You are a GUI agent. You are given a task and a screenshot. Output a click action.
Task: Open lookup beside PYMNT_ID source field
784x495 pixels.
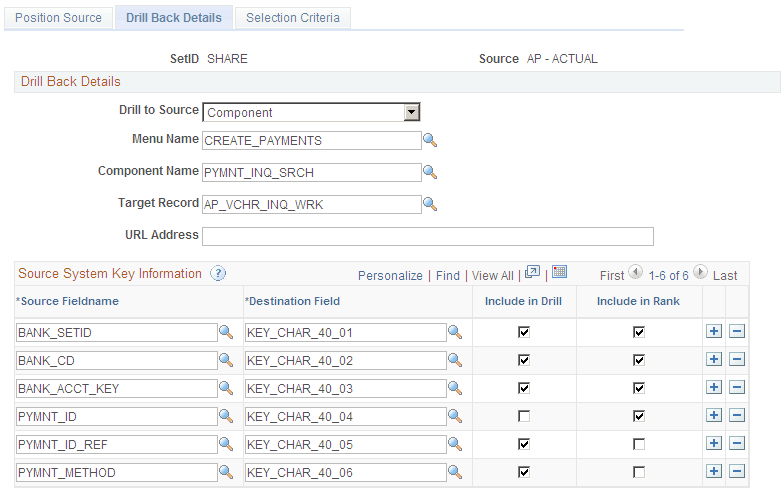(x=226, y=416)
